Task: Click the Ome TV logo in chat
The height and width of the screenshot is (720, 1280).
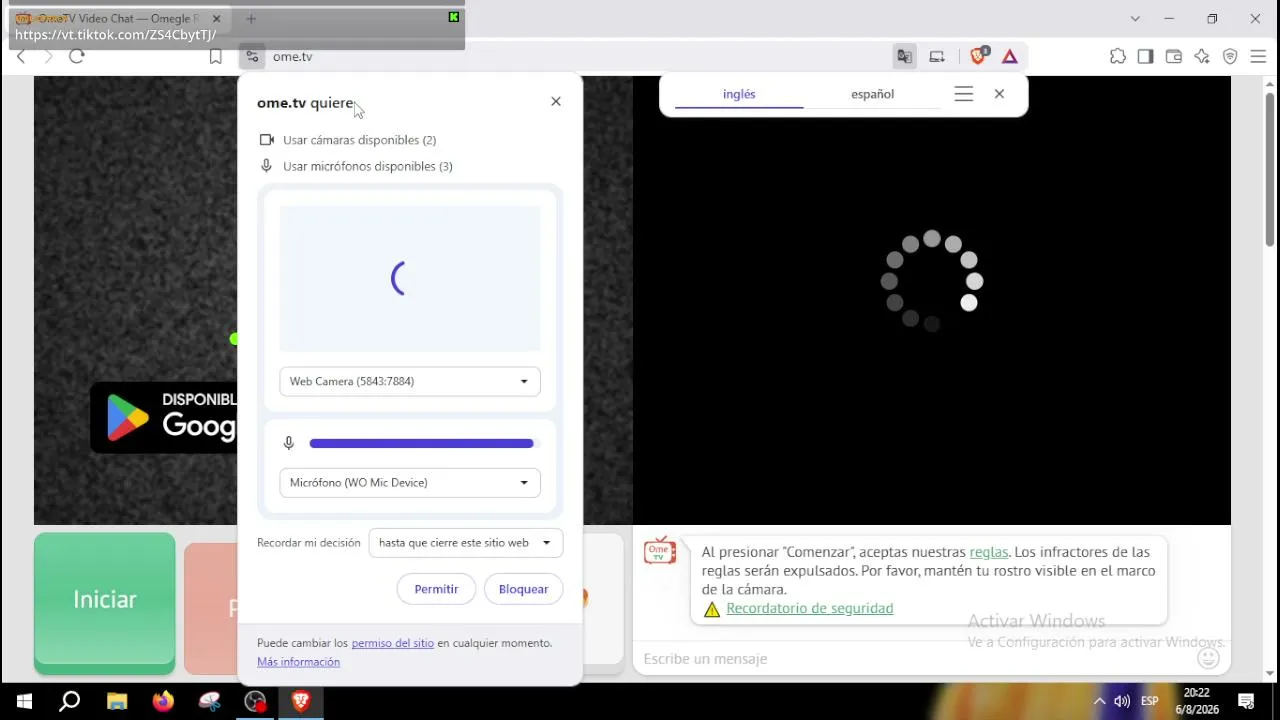Action: [660, 551]
